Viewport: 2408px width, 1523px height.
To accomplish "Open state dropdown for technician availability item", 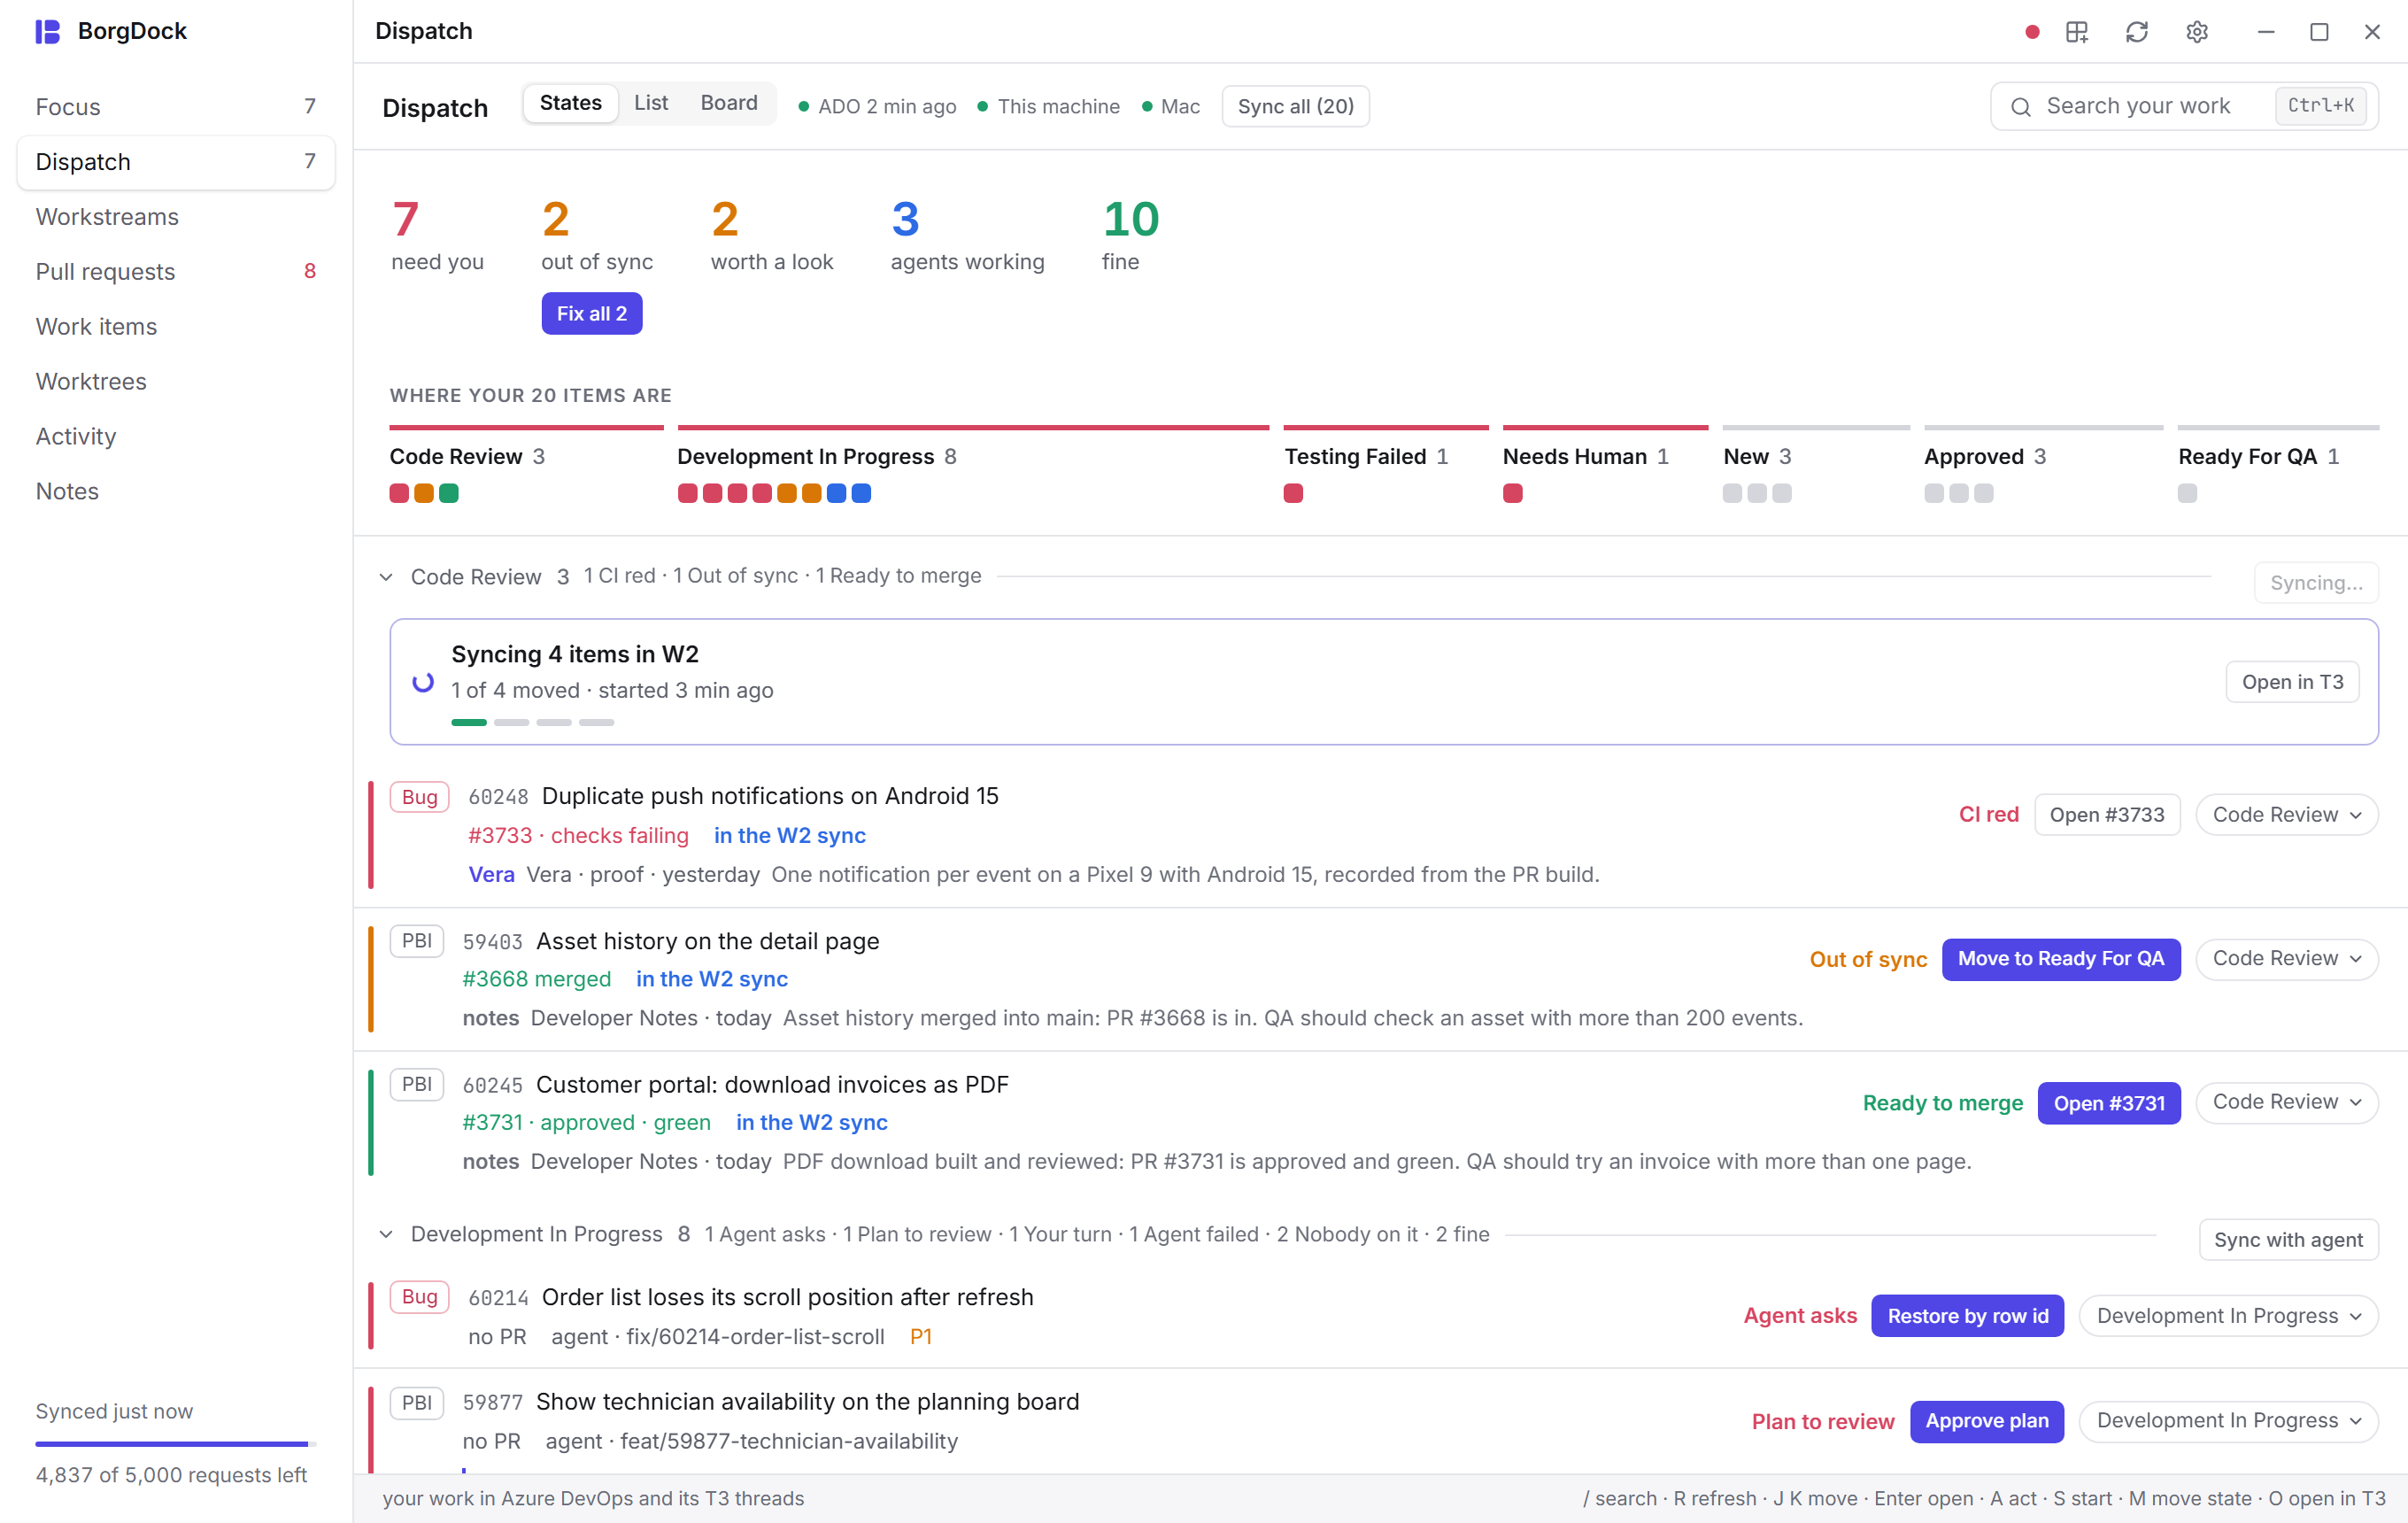I will pyautogui.click(x=2229, y=1421).
